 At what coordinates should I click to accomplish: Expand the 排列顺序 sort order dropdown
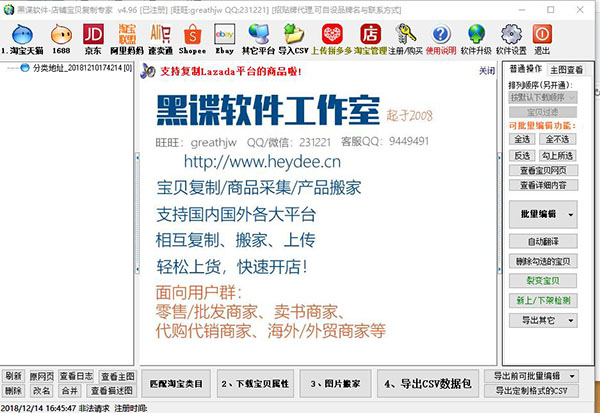pyautogui.click(x=543, y=98)
